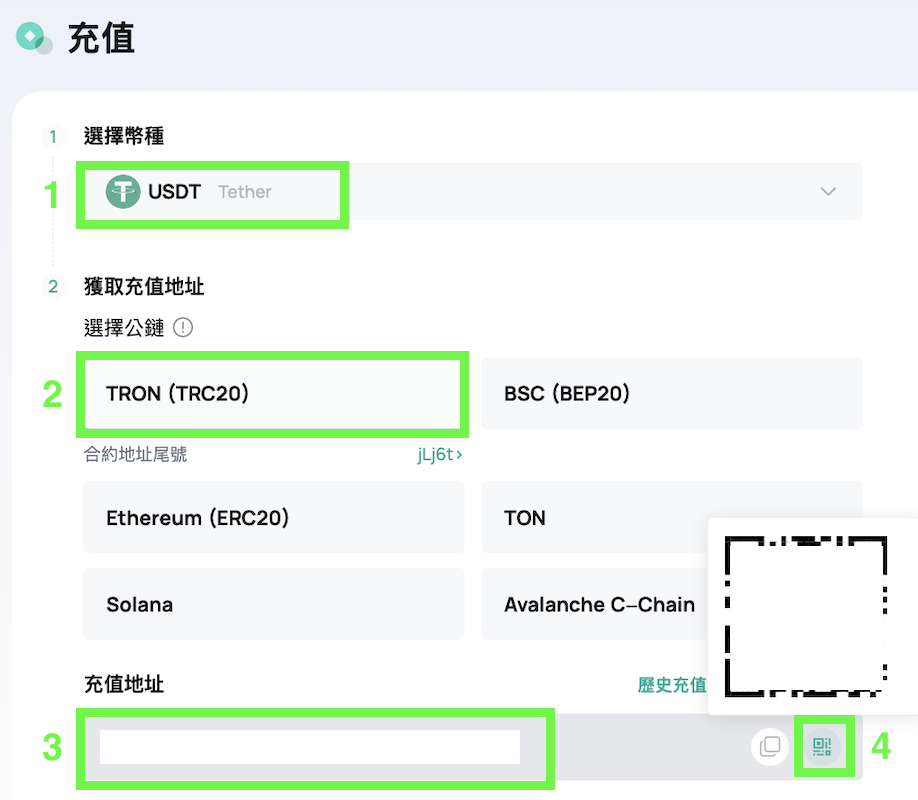Pick the Avalanche C-Chain network
Screen dimensions: 918x800
tap(598, 605)
